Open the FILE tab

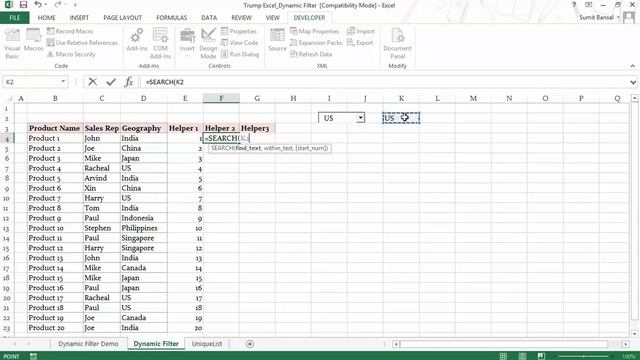click(x=14, y=18)
